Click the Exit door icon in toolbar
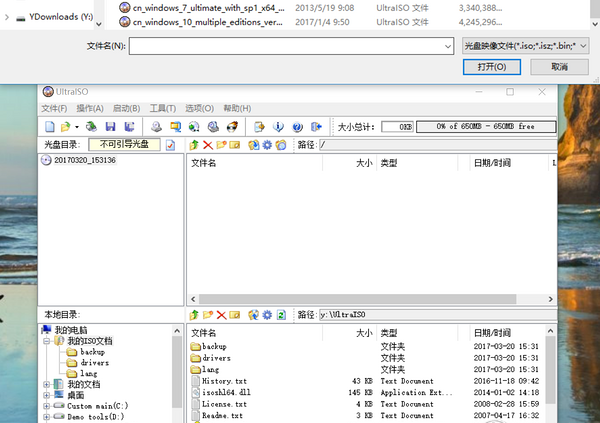 point(316,127)
